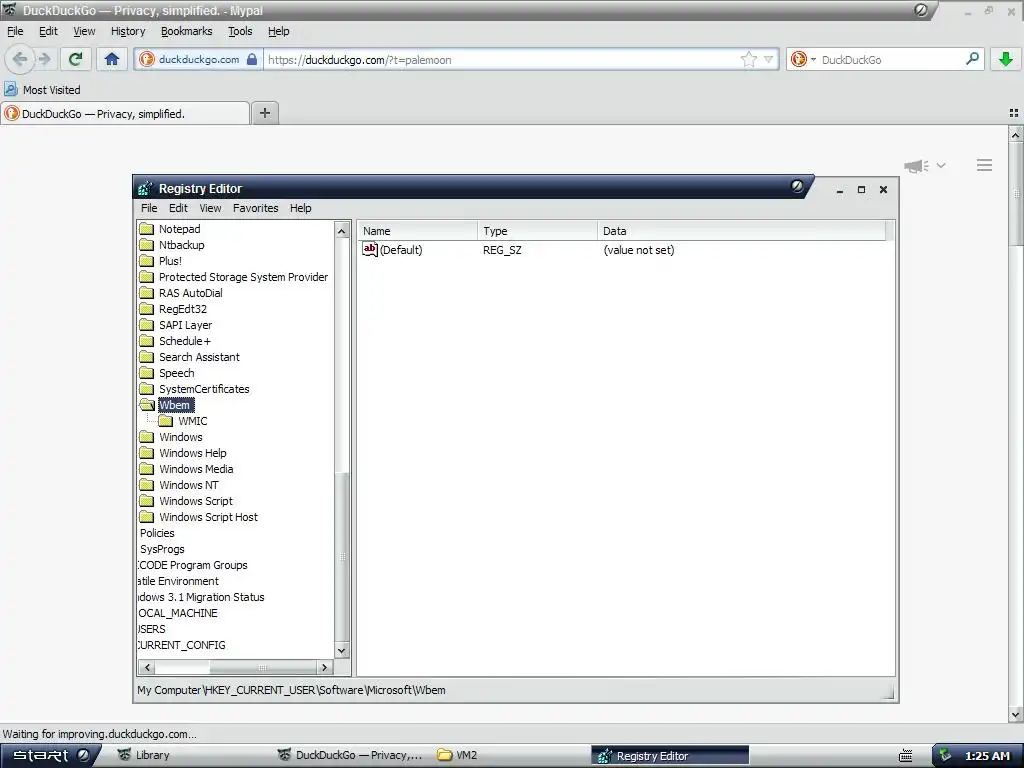Click the padlock site security icon
The height and width of the screenshot is (768, 1024).
coord(251,59)
